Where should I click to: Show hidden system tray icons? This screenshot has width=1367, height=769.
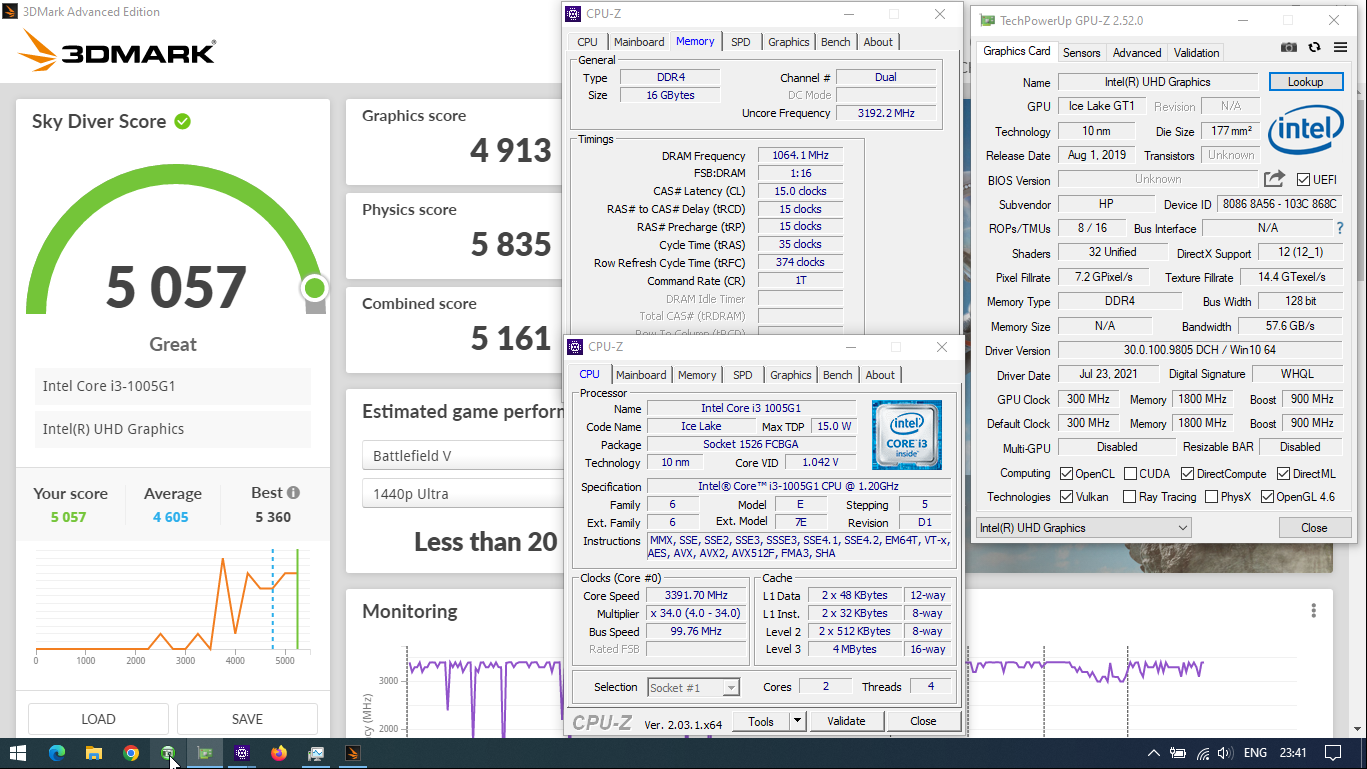(x=1153, y=753)
